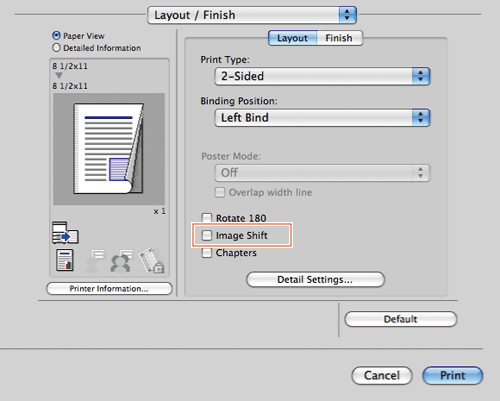500x401 pixels.
Task: Toggle the Overlap width line checkbox
Action: click(220, 192)
